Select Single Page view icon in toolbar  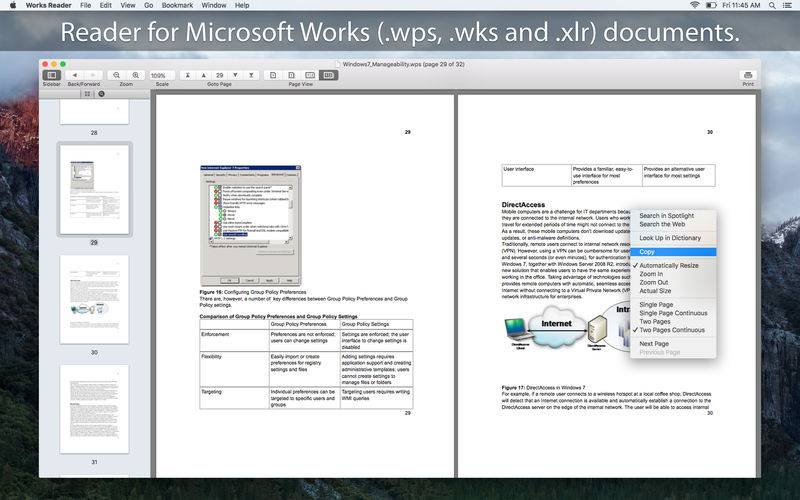(x=273, y=75)
